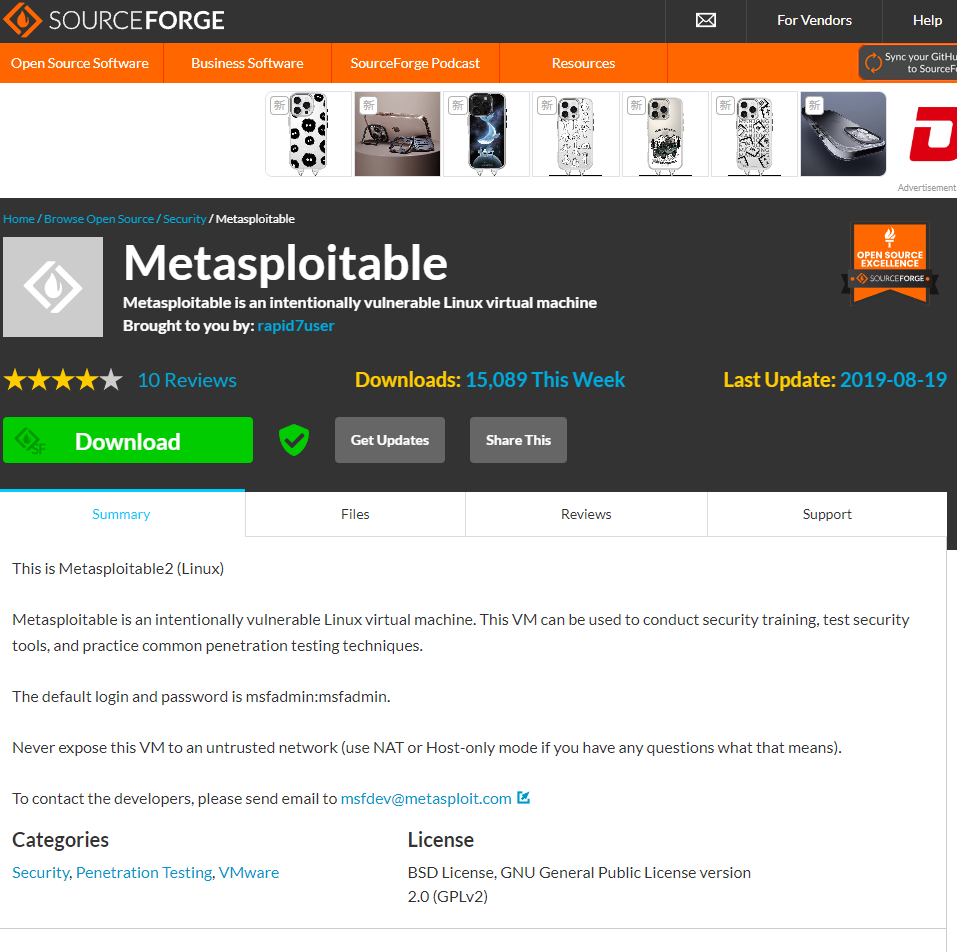The image size is (957, 952).
Task: Click the Open Source Excellence badge
Action: [889, 262]
